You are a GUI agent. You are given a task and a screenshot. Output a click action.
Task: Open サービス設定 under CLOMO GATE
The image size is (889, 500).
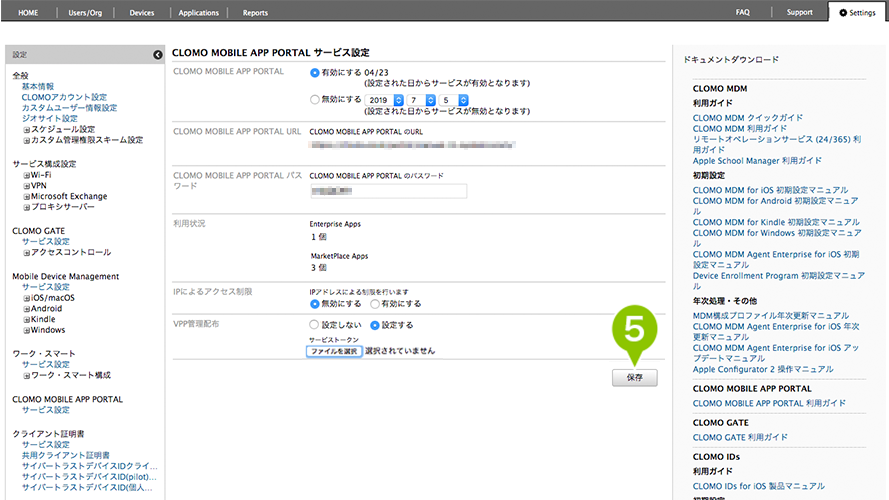[x=45, y=241]
